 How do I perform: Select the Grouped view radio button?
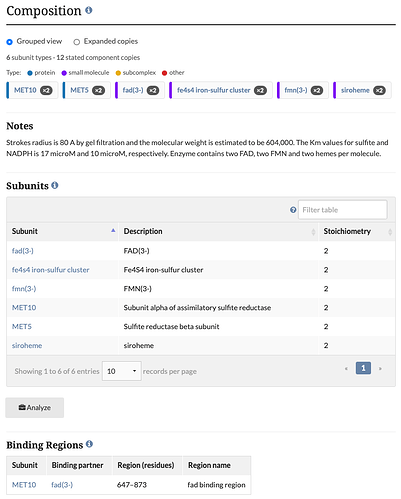9,42
